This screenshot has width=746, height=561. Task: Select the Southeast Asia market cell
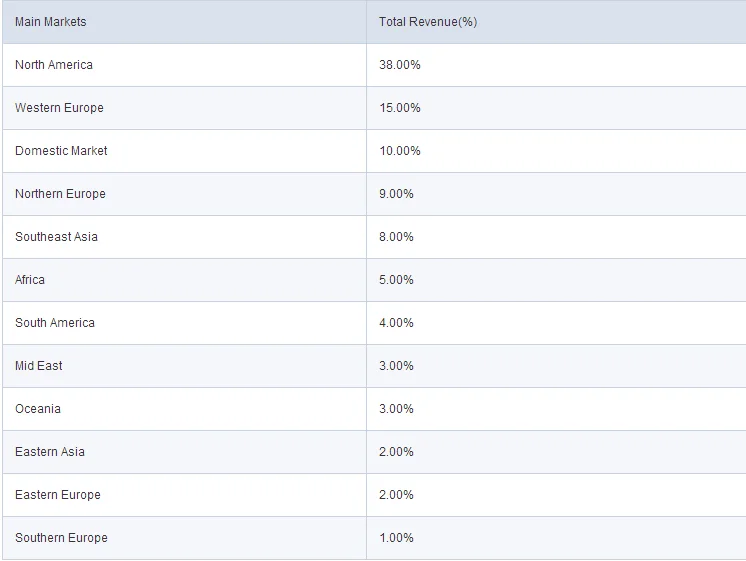pyautogui.click(x=56, y=237)
